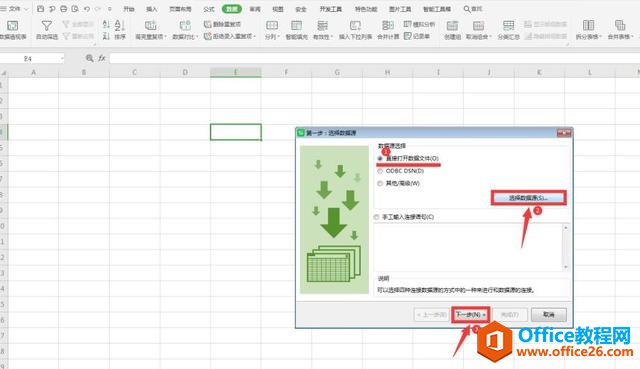
Task: Open the Insert (插入) tab
Action: pyautogui.click(x=151, y=9)
